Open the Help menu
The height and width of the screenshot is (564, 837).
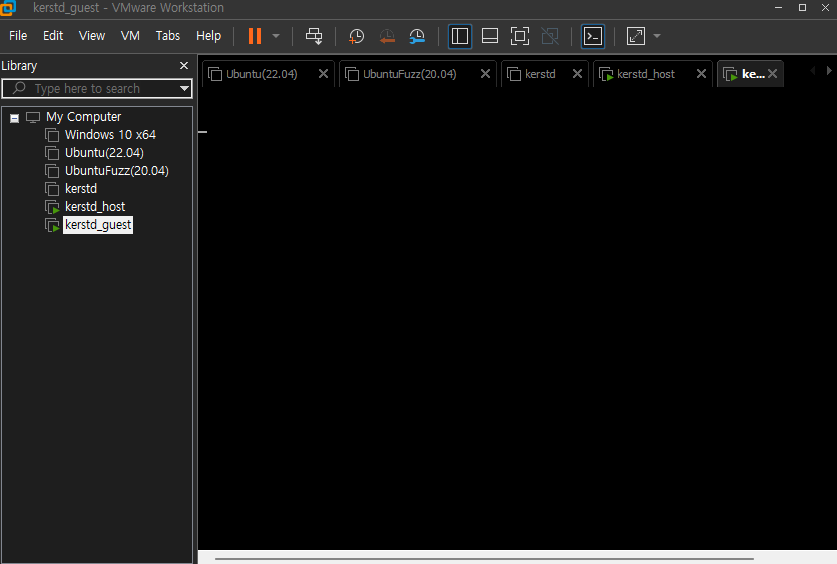[208, 36]
